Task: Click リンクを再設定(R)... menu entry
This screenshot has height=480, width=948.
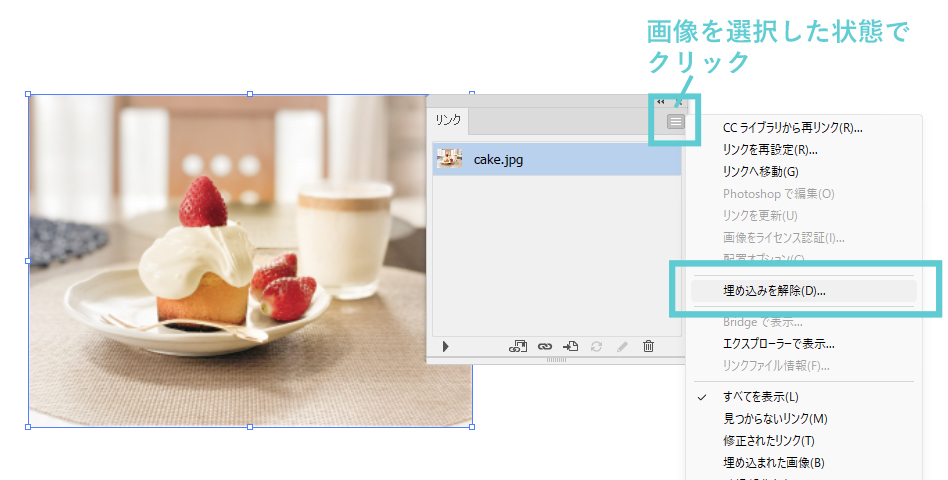Action: point(769,149)
